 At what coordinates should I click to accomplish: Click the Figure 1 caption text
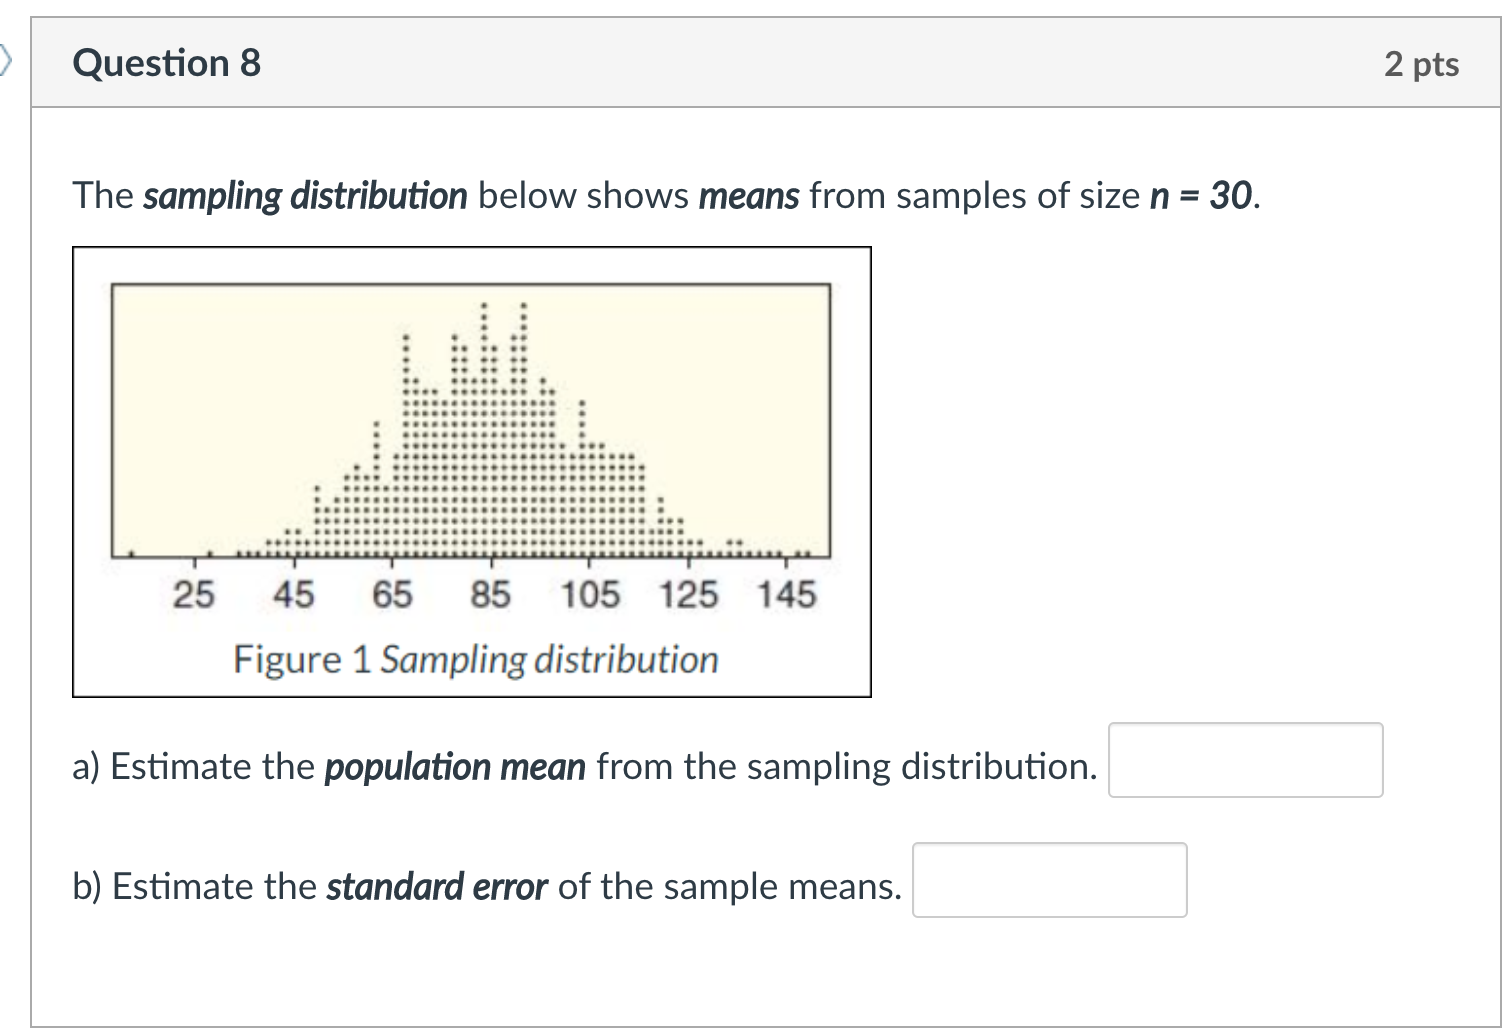475,659
